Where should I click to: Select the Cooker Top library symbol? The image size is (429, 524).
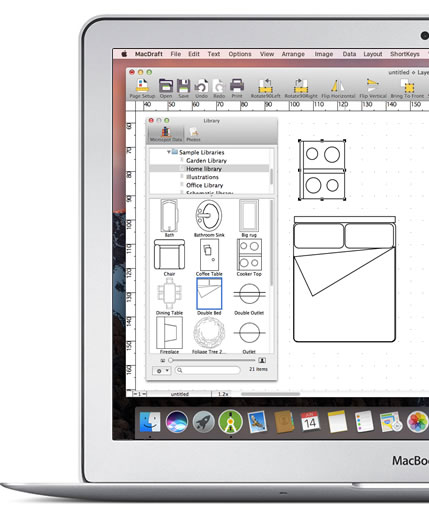pyautogui.click(x=249, y=257)
